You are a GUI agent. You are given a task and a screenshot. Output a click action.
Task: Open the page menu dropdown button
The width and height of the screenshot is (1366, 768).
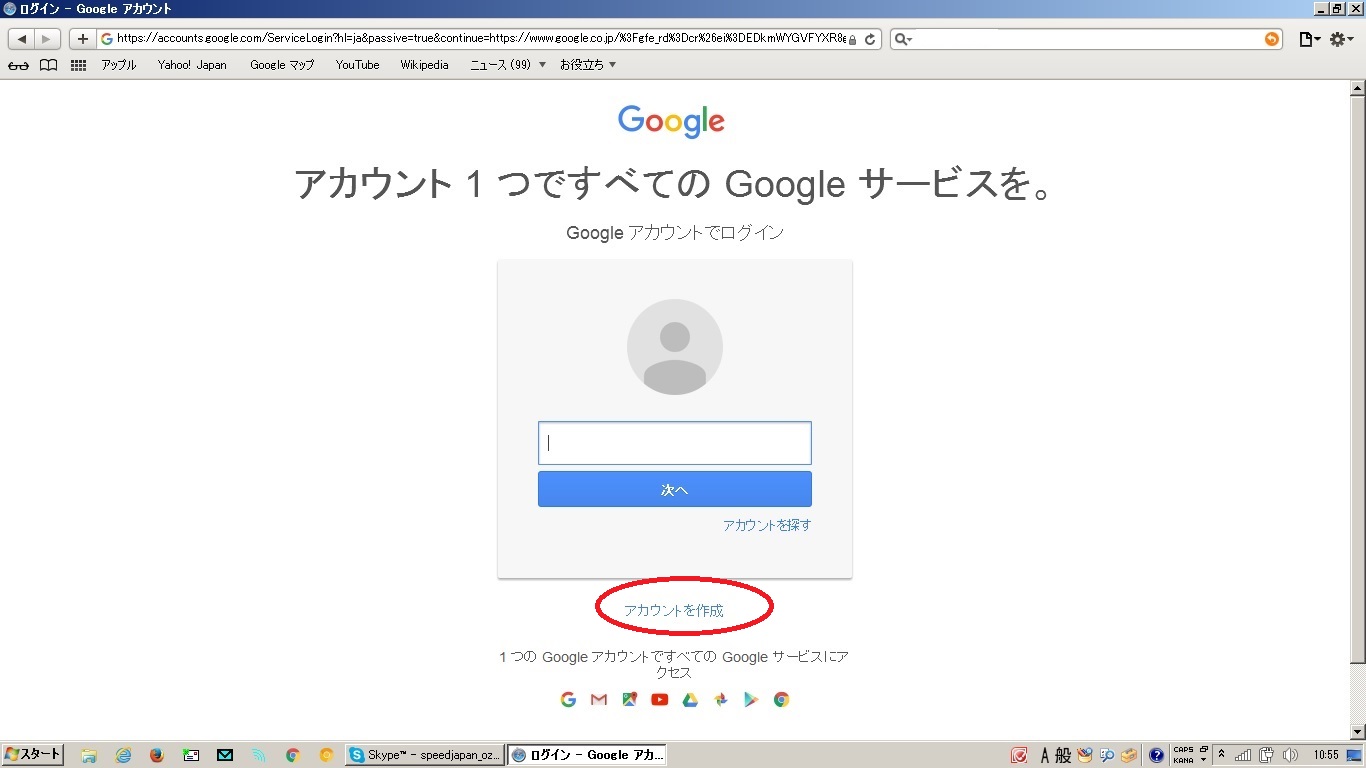(x=1309, y=39)
